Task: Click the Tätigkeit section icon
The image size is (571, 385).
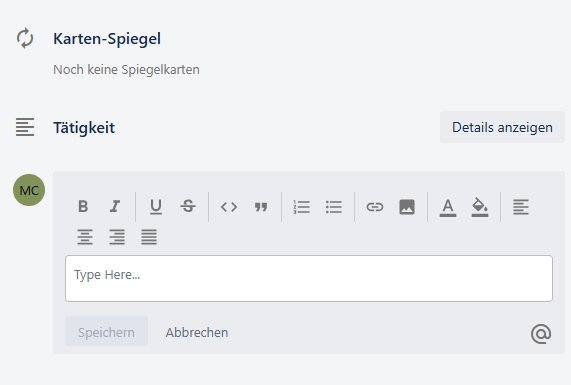Action: click(x=25, y=127)
